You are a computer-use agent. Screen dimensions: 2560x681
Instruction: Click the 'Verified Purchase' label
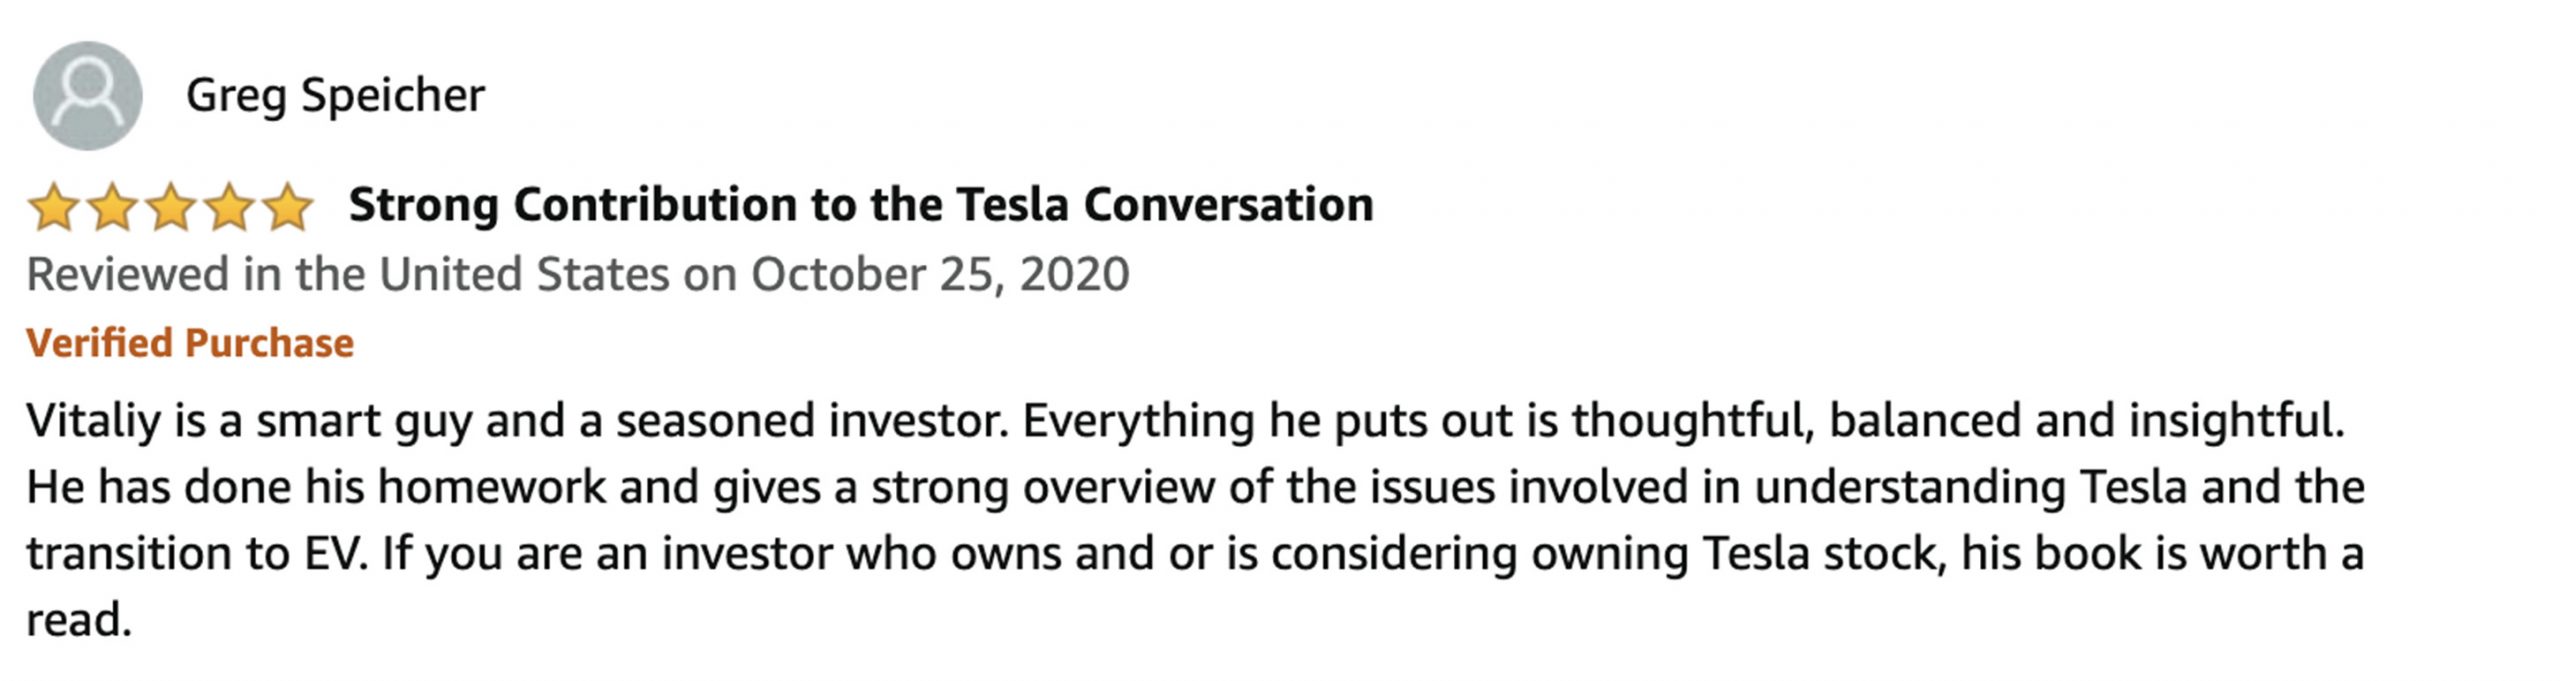(190, 343)
